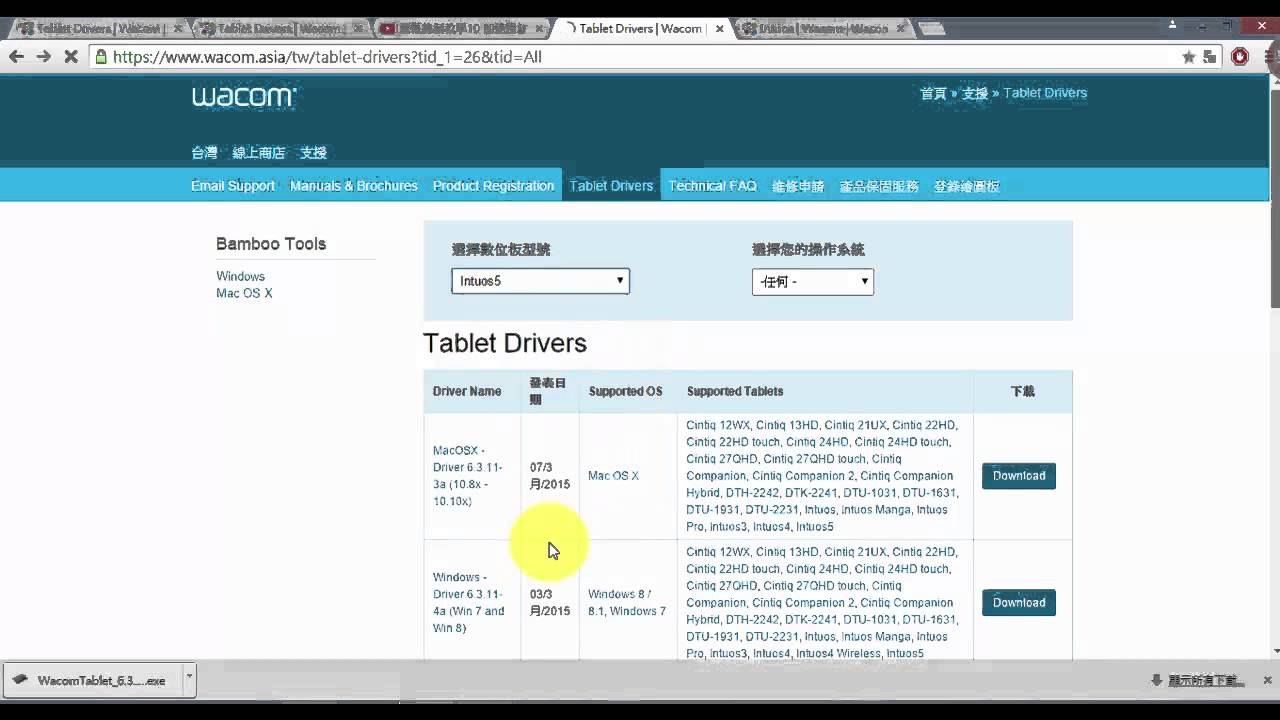
Task: Click the 07/3月/2015 date cell
Action: [x=549, y=476]
